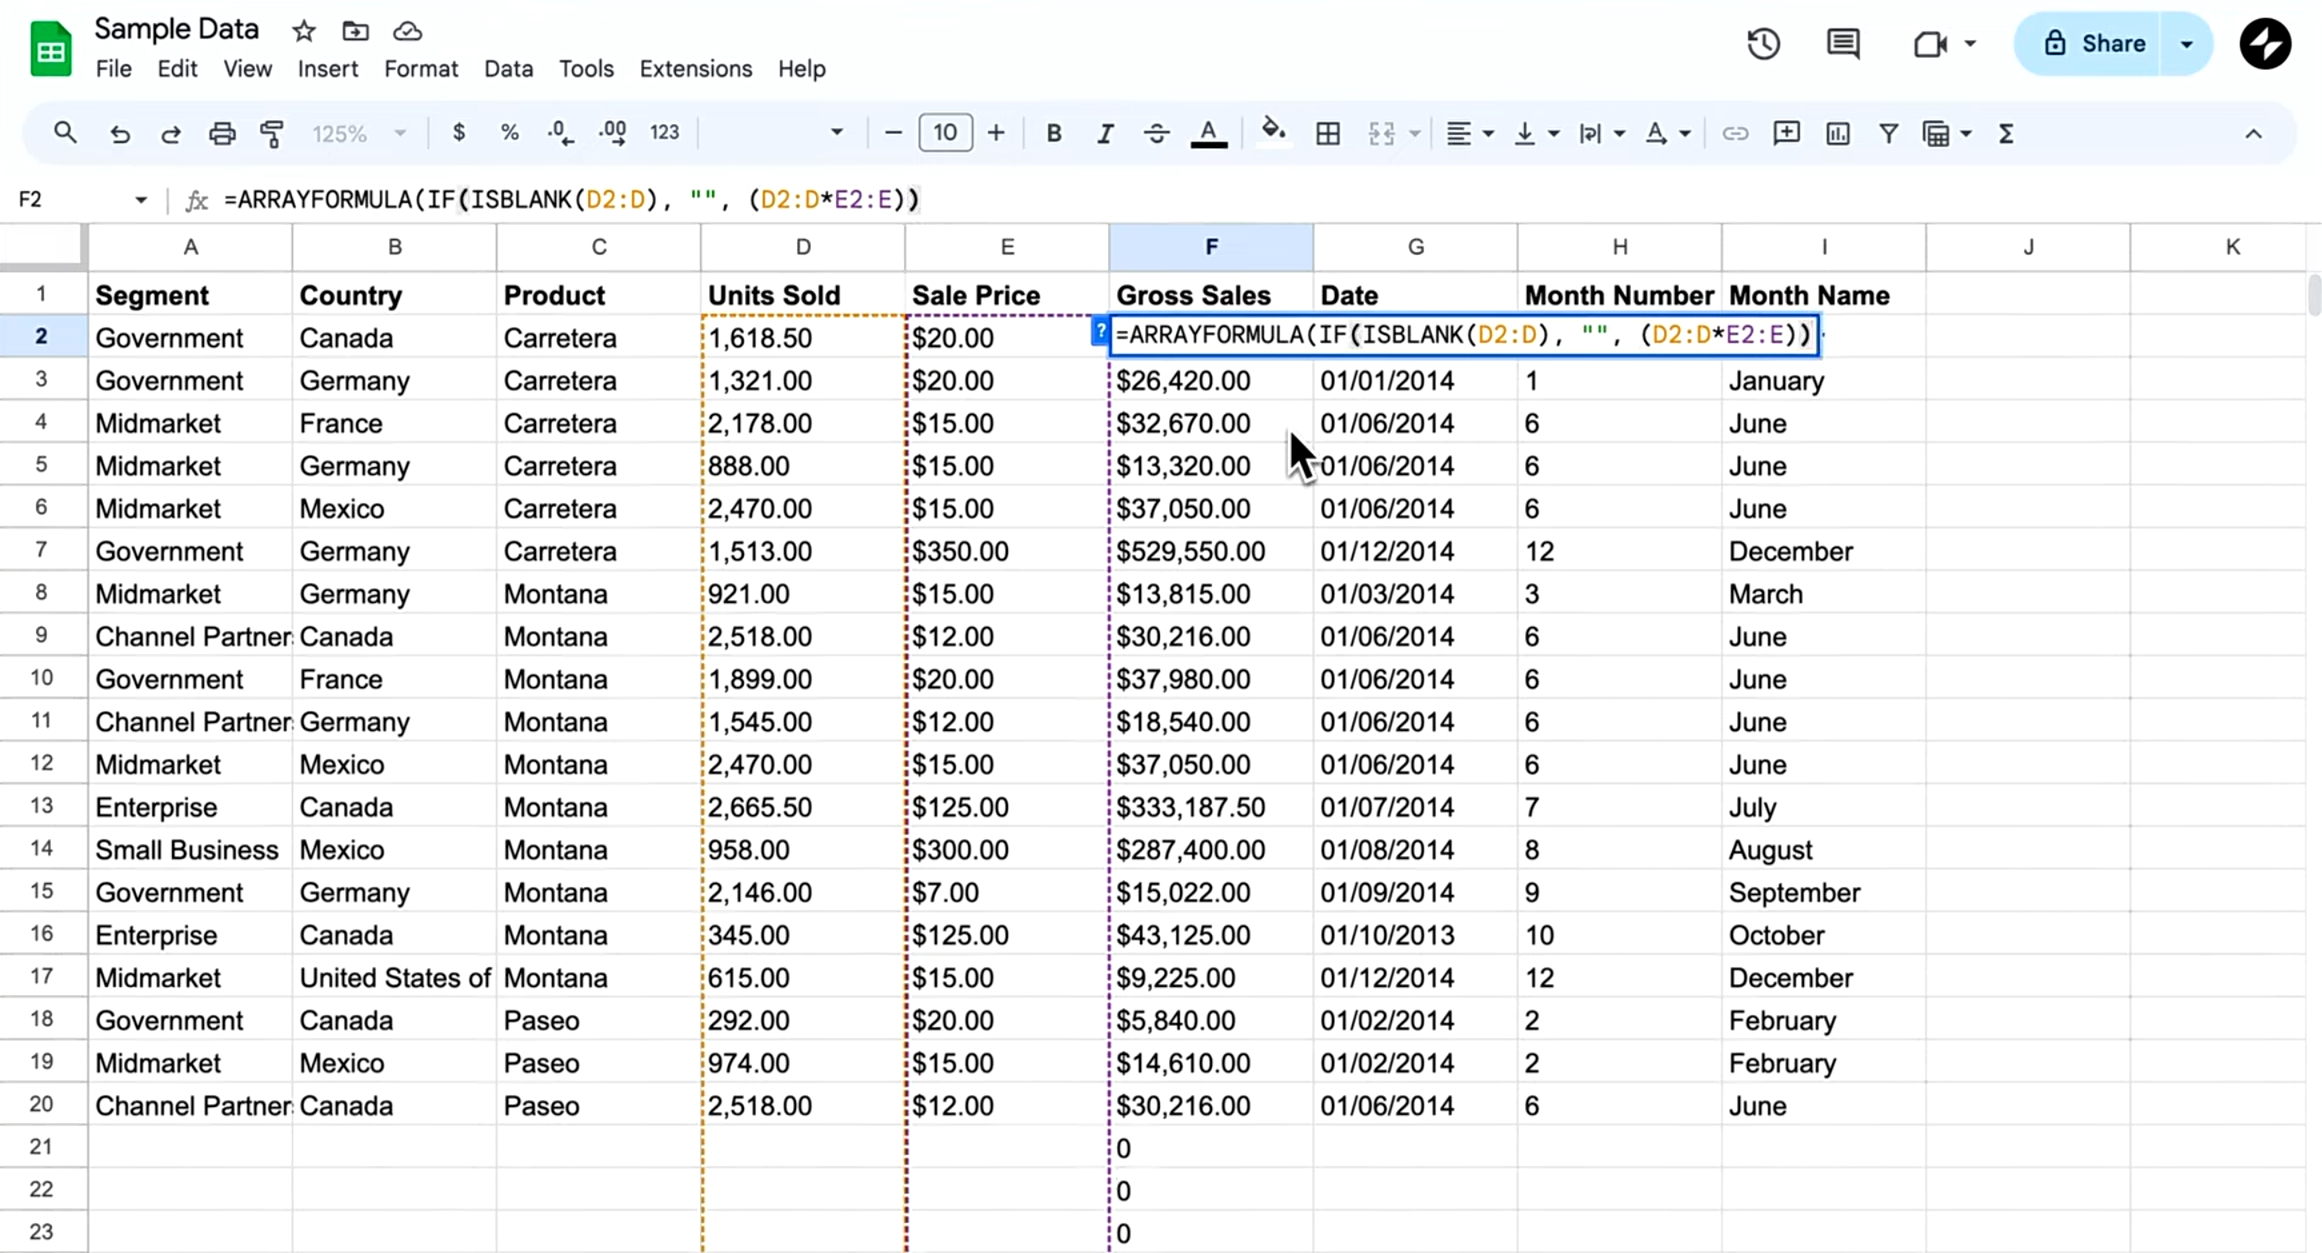
Task: Select column F header
Action: coord(1211,247)
